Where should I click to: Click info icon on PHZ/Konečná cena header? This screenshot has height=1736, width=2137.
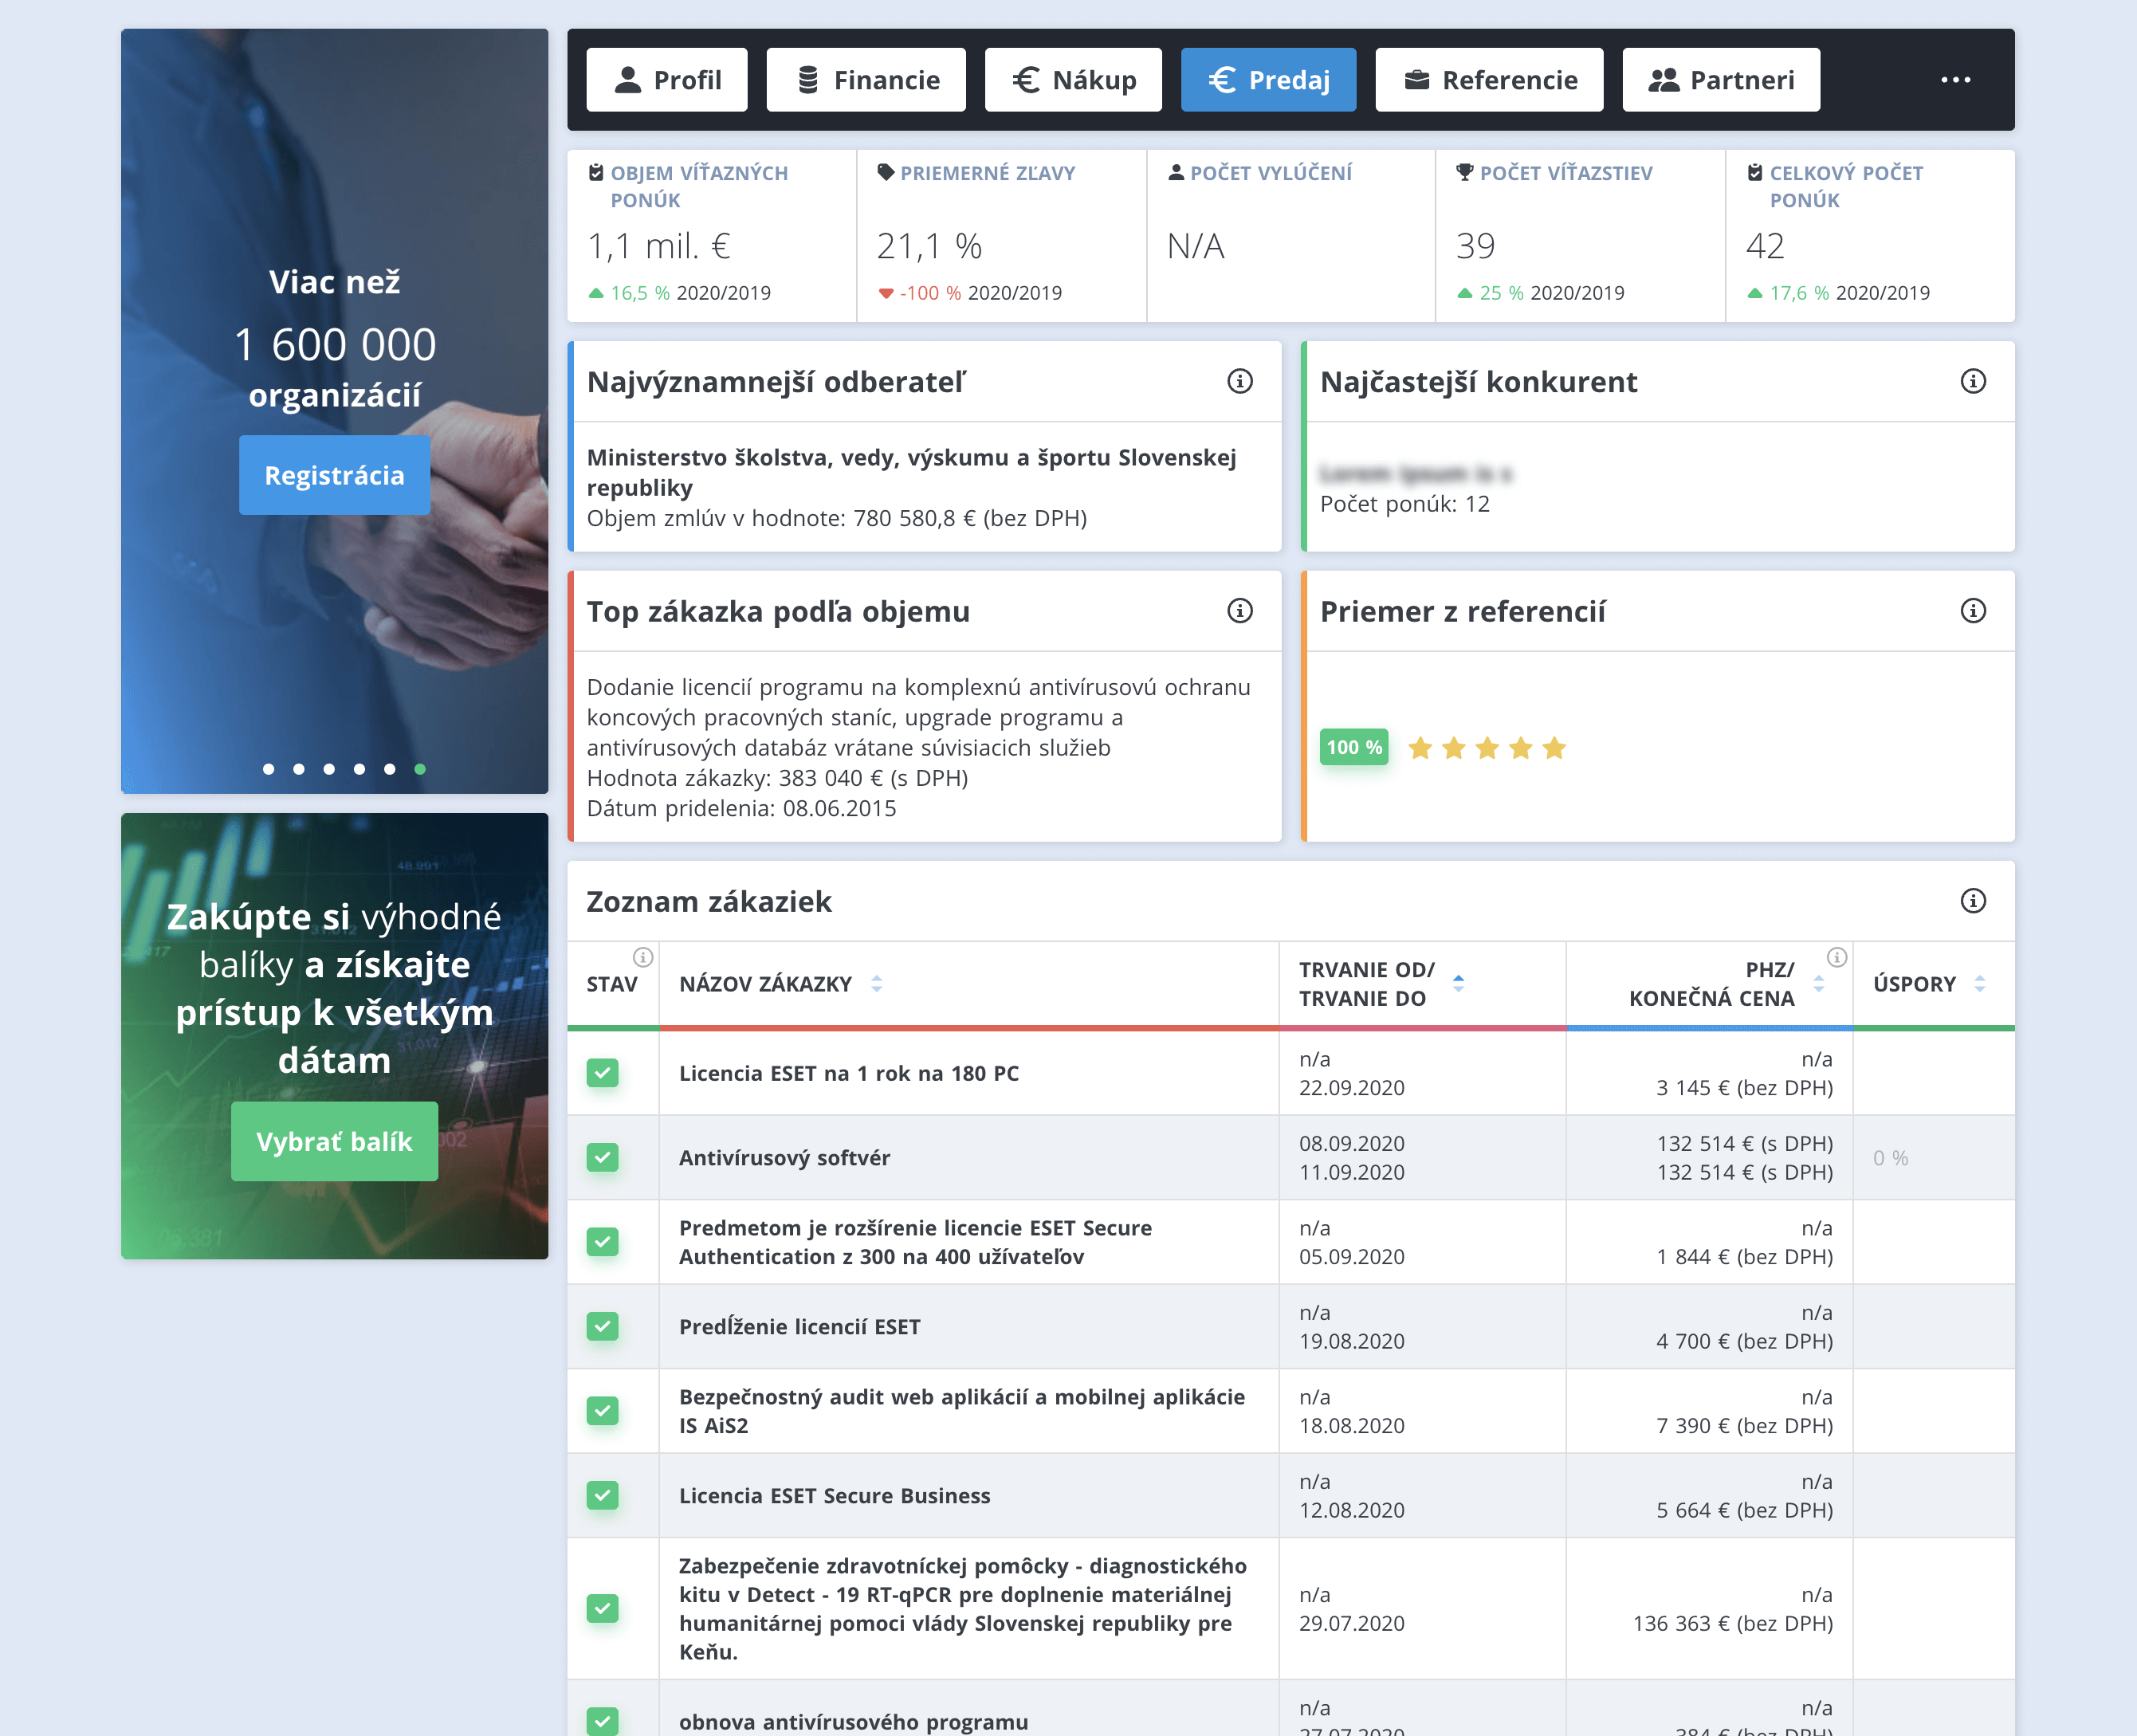1836,957
